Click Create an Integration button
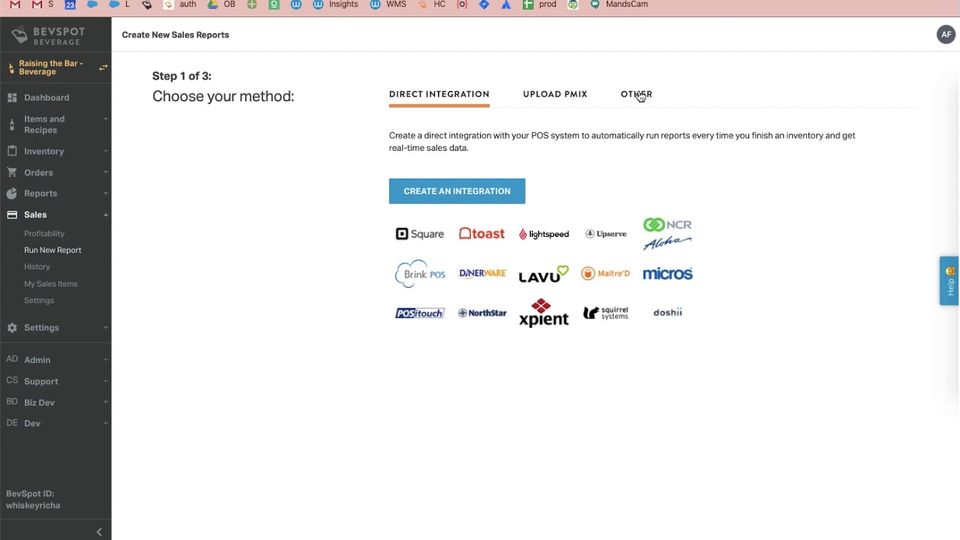The height and width of the screenshot is (540, 960). [457, 191]
